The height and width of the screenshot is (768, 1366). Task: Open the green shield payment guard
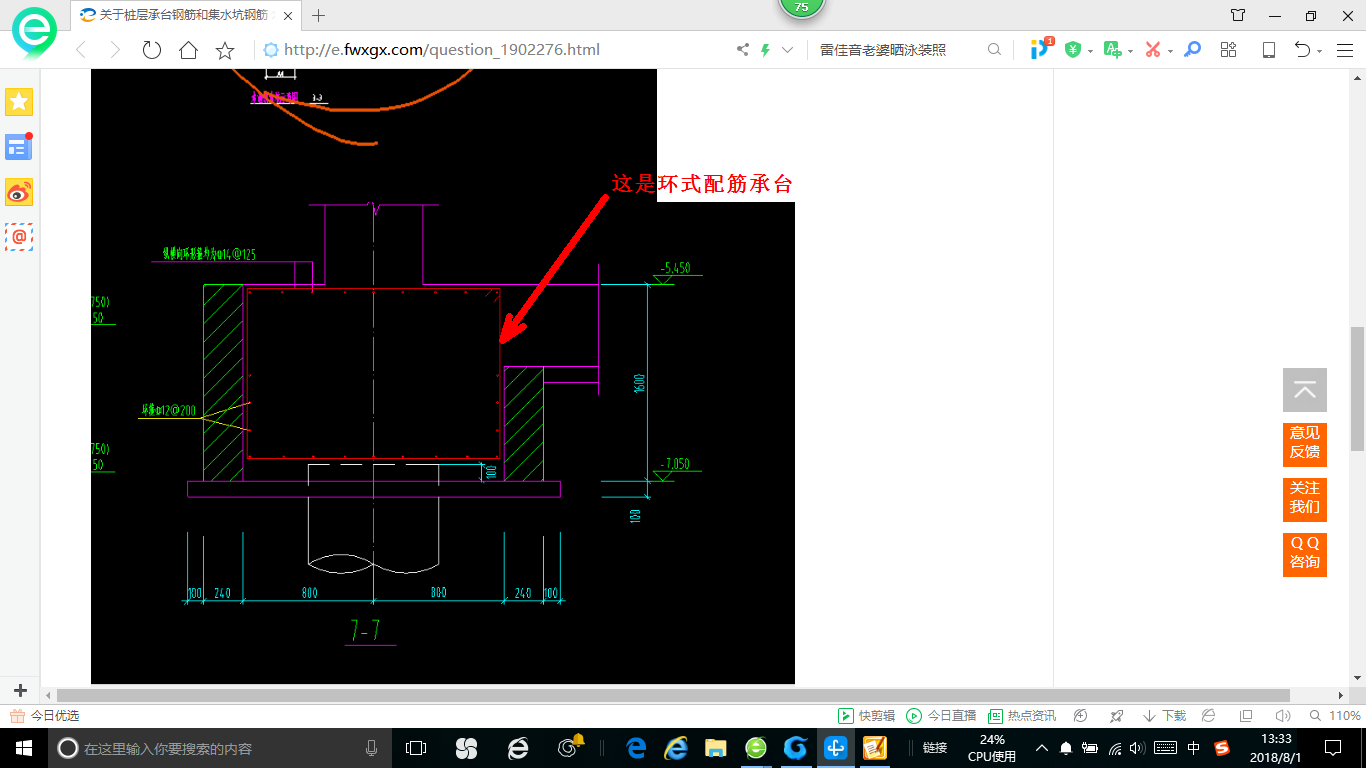coord(1073,49)
